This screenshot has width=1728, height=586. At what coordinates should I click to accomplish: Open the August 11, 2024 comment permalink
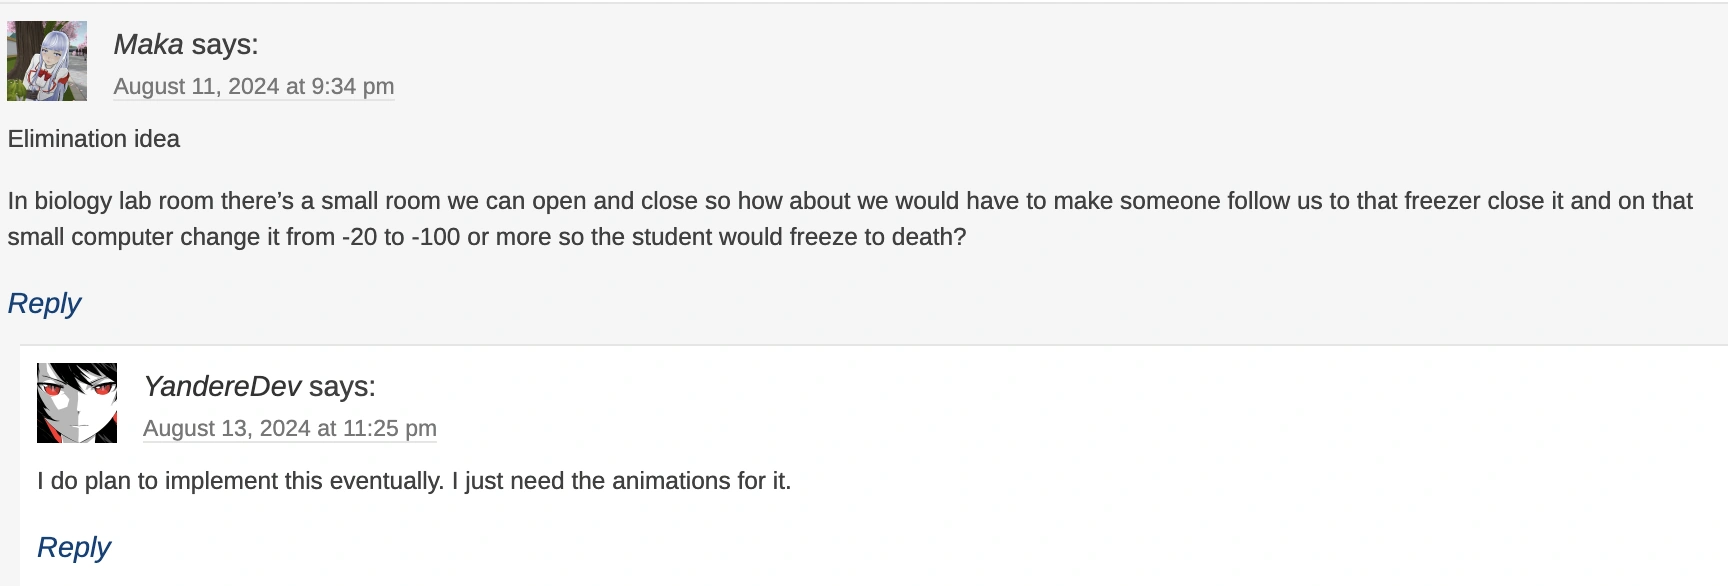pyautogui.click(x=254, y=87)
